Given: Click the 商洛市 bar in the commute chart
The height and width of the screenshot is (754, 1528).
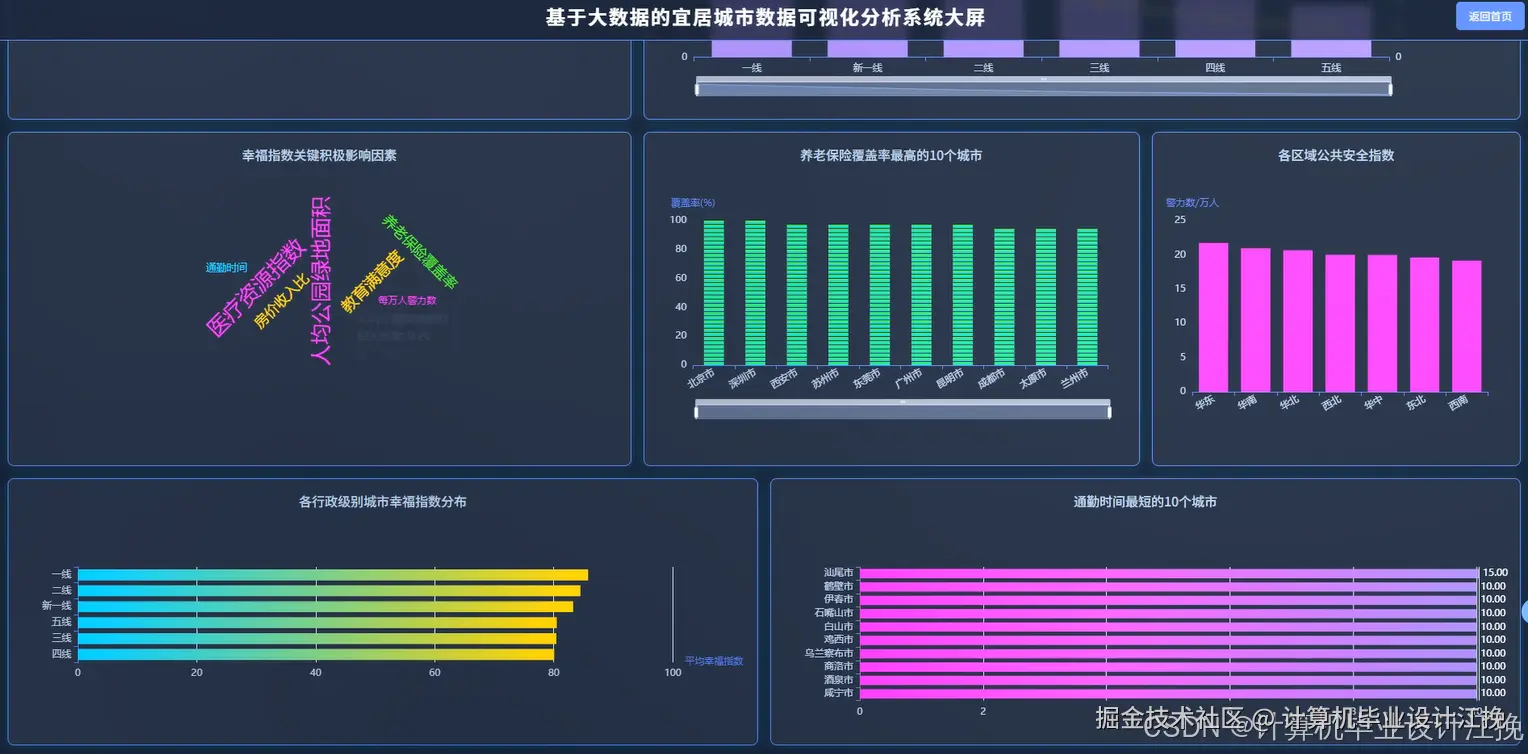Looking at the screenshot, I should tap(1168, 666).
